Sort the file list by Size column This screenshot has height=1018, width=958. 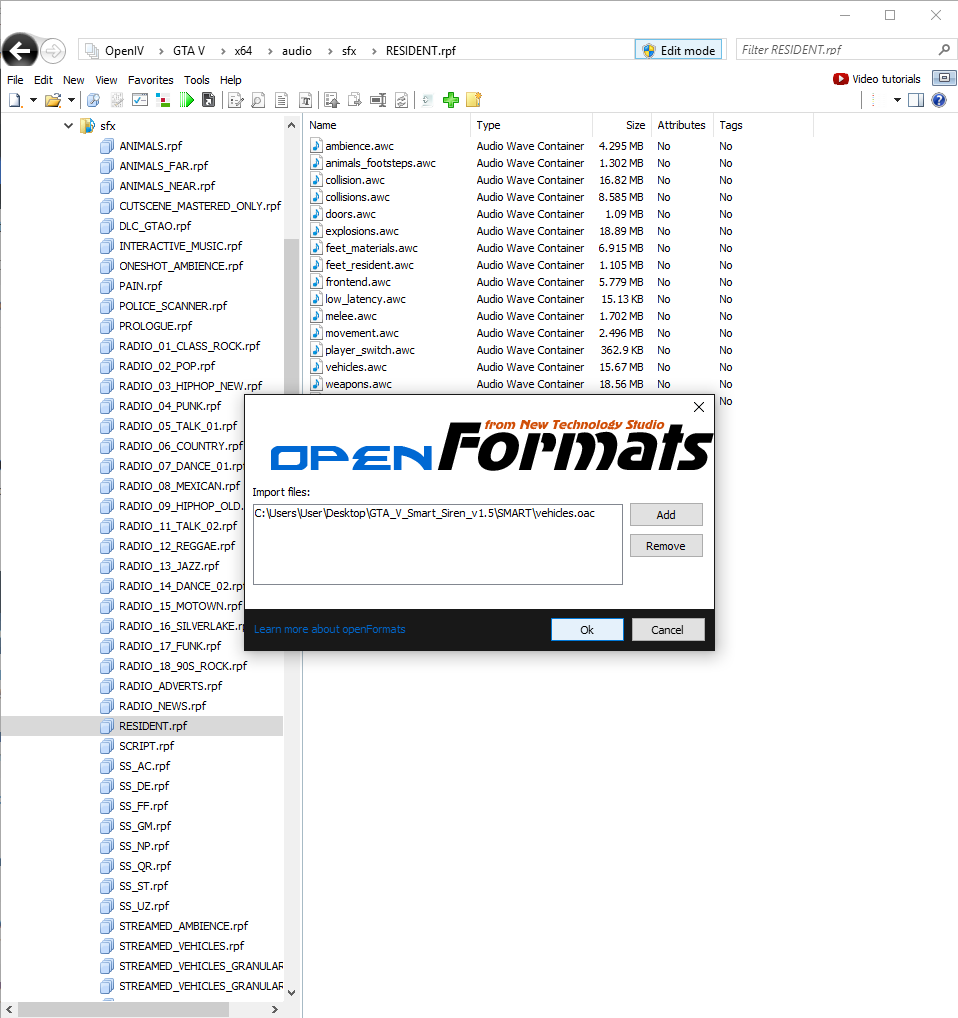622,125
